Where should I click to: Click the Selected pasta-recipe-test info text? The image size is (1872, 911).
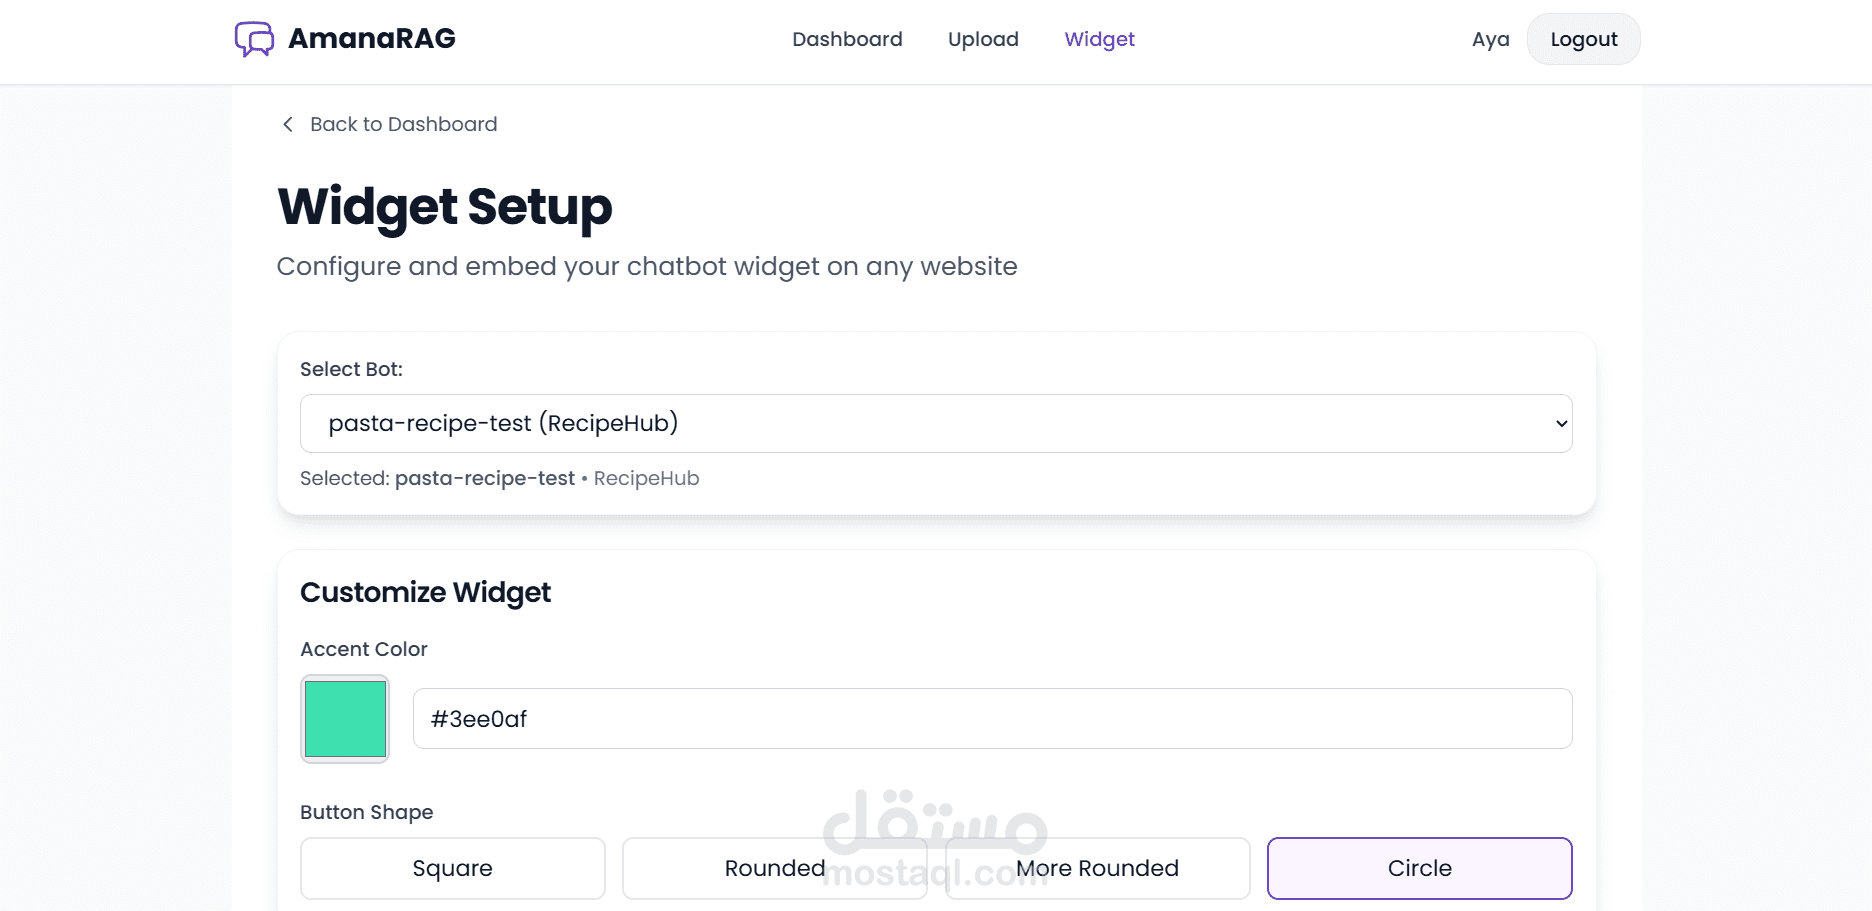coord(499,478)
